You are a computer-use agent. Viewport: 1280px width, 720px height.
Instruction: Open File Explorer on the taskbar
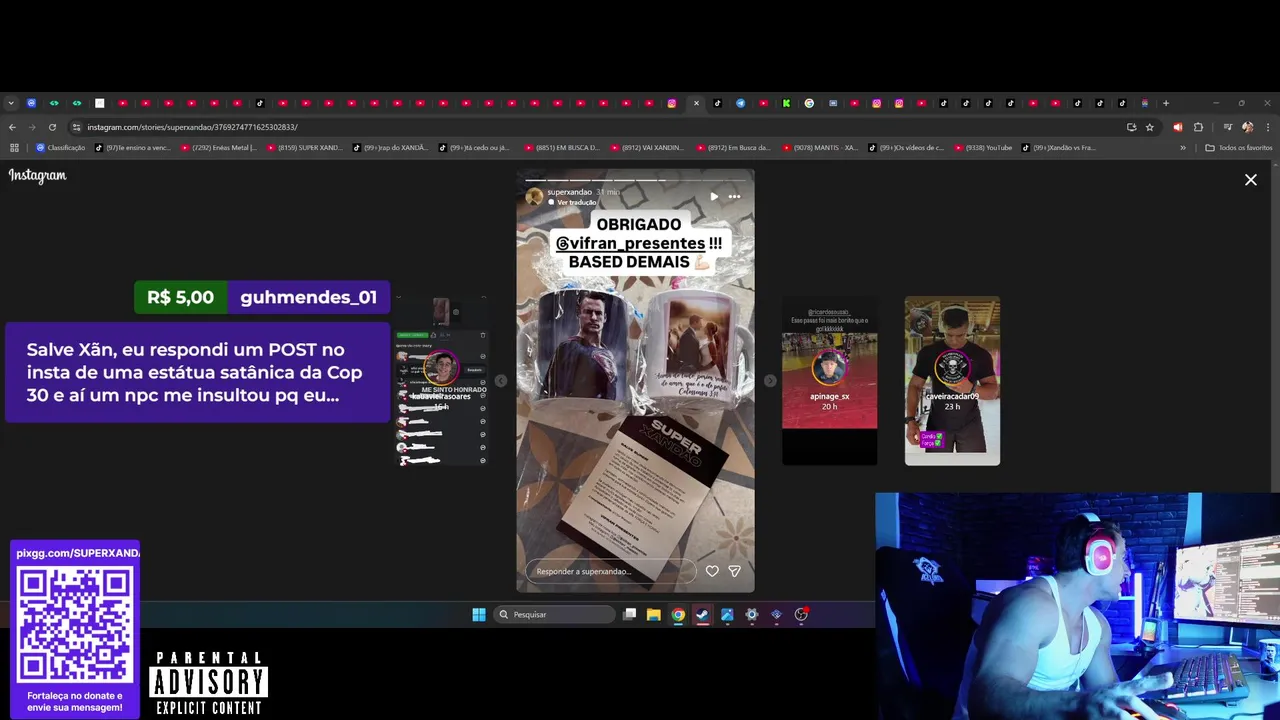653,614
